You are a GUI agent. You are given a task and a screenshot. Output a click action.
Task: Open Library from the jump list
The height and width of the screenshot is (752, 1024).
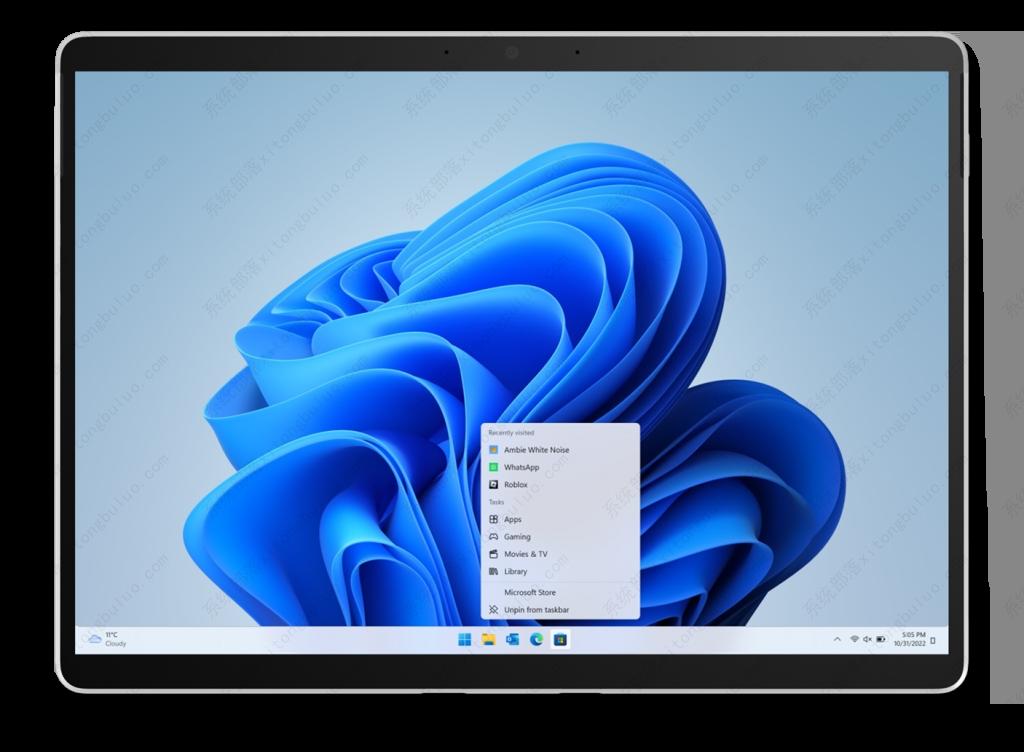515,571
